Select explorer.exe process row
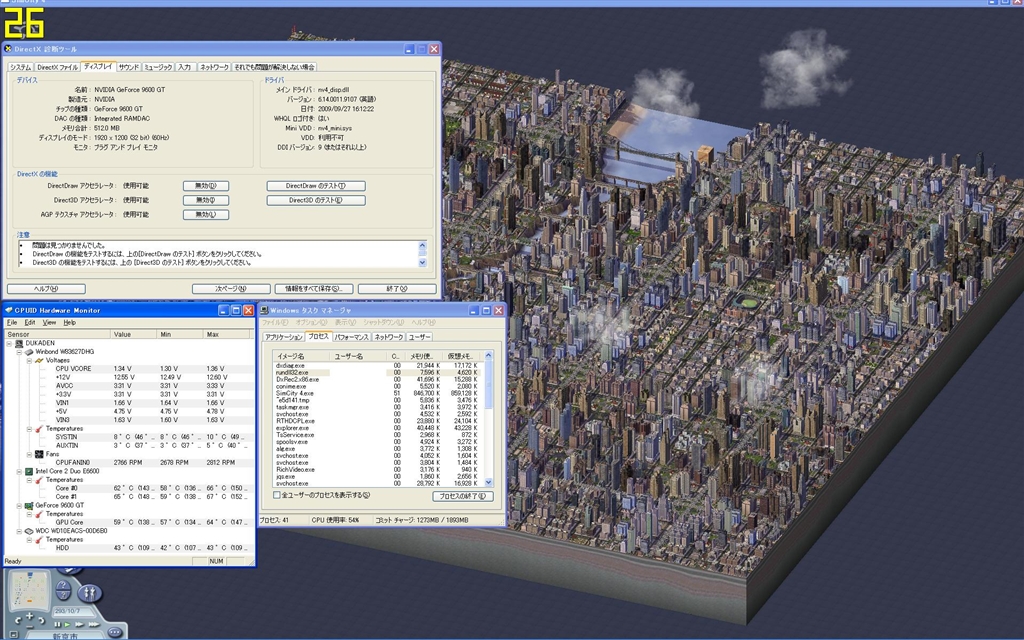This screenshot has width=1024, height=640. point(377,428)
